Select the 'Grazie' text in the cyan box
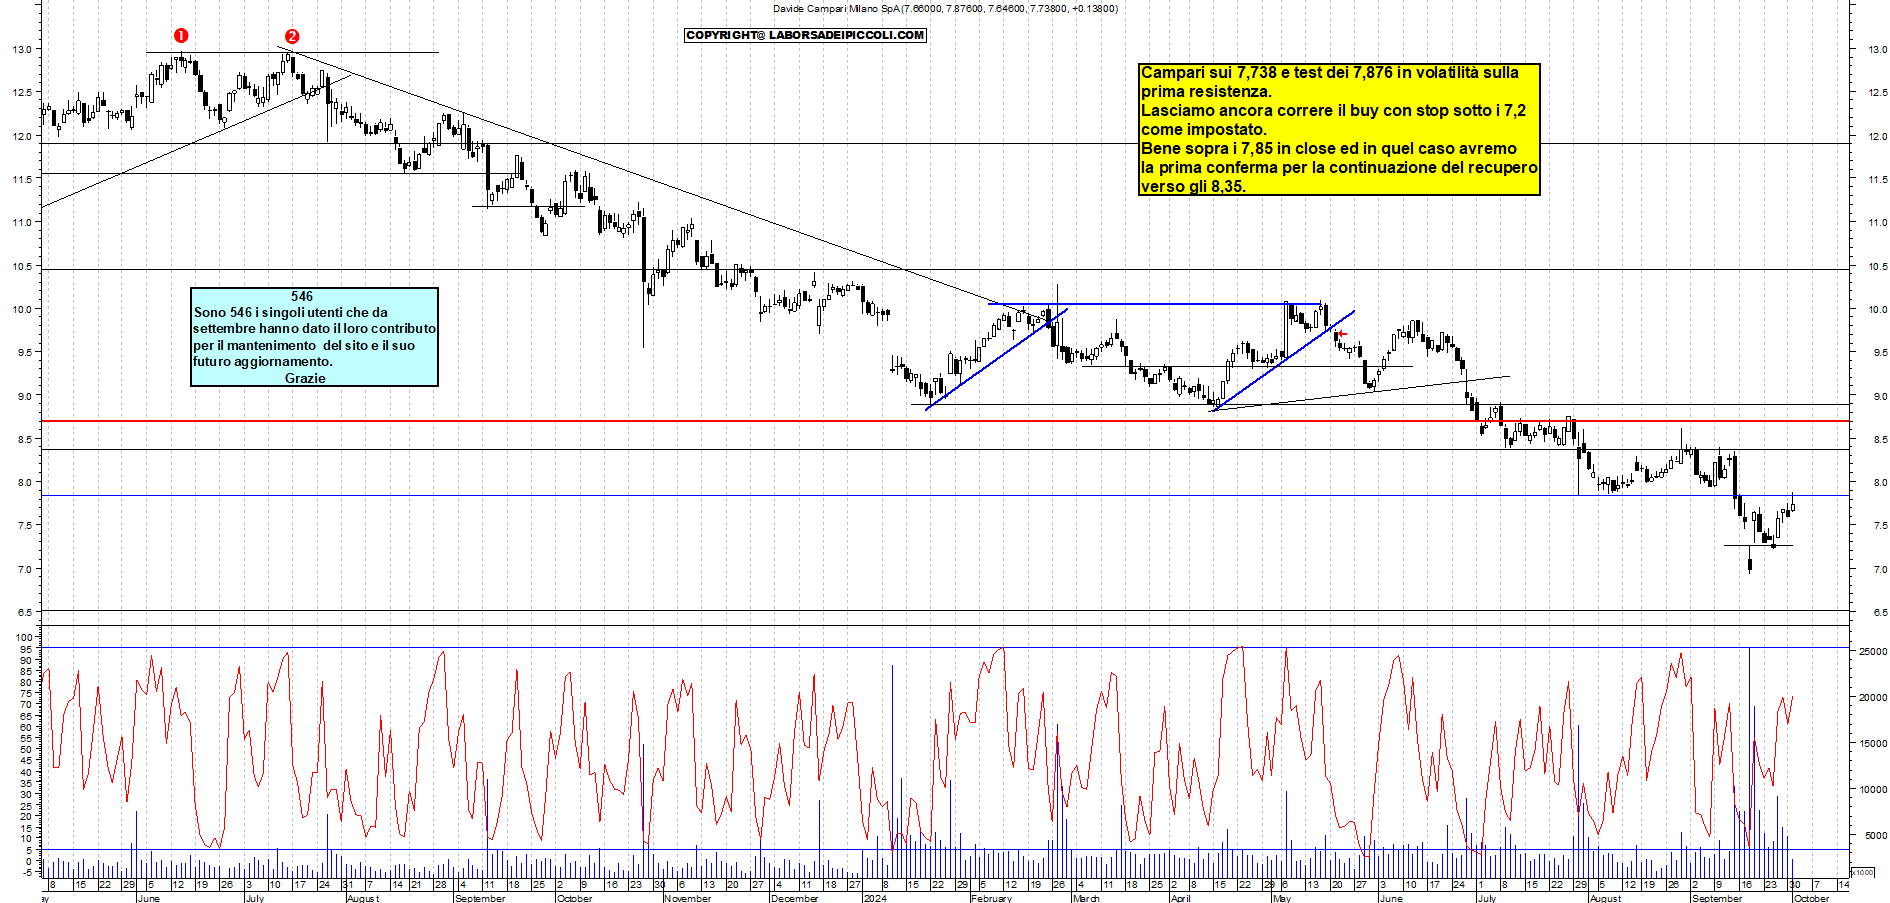 click(x=305, y=378)
